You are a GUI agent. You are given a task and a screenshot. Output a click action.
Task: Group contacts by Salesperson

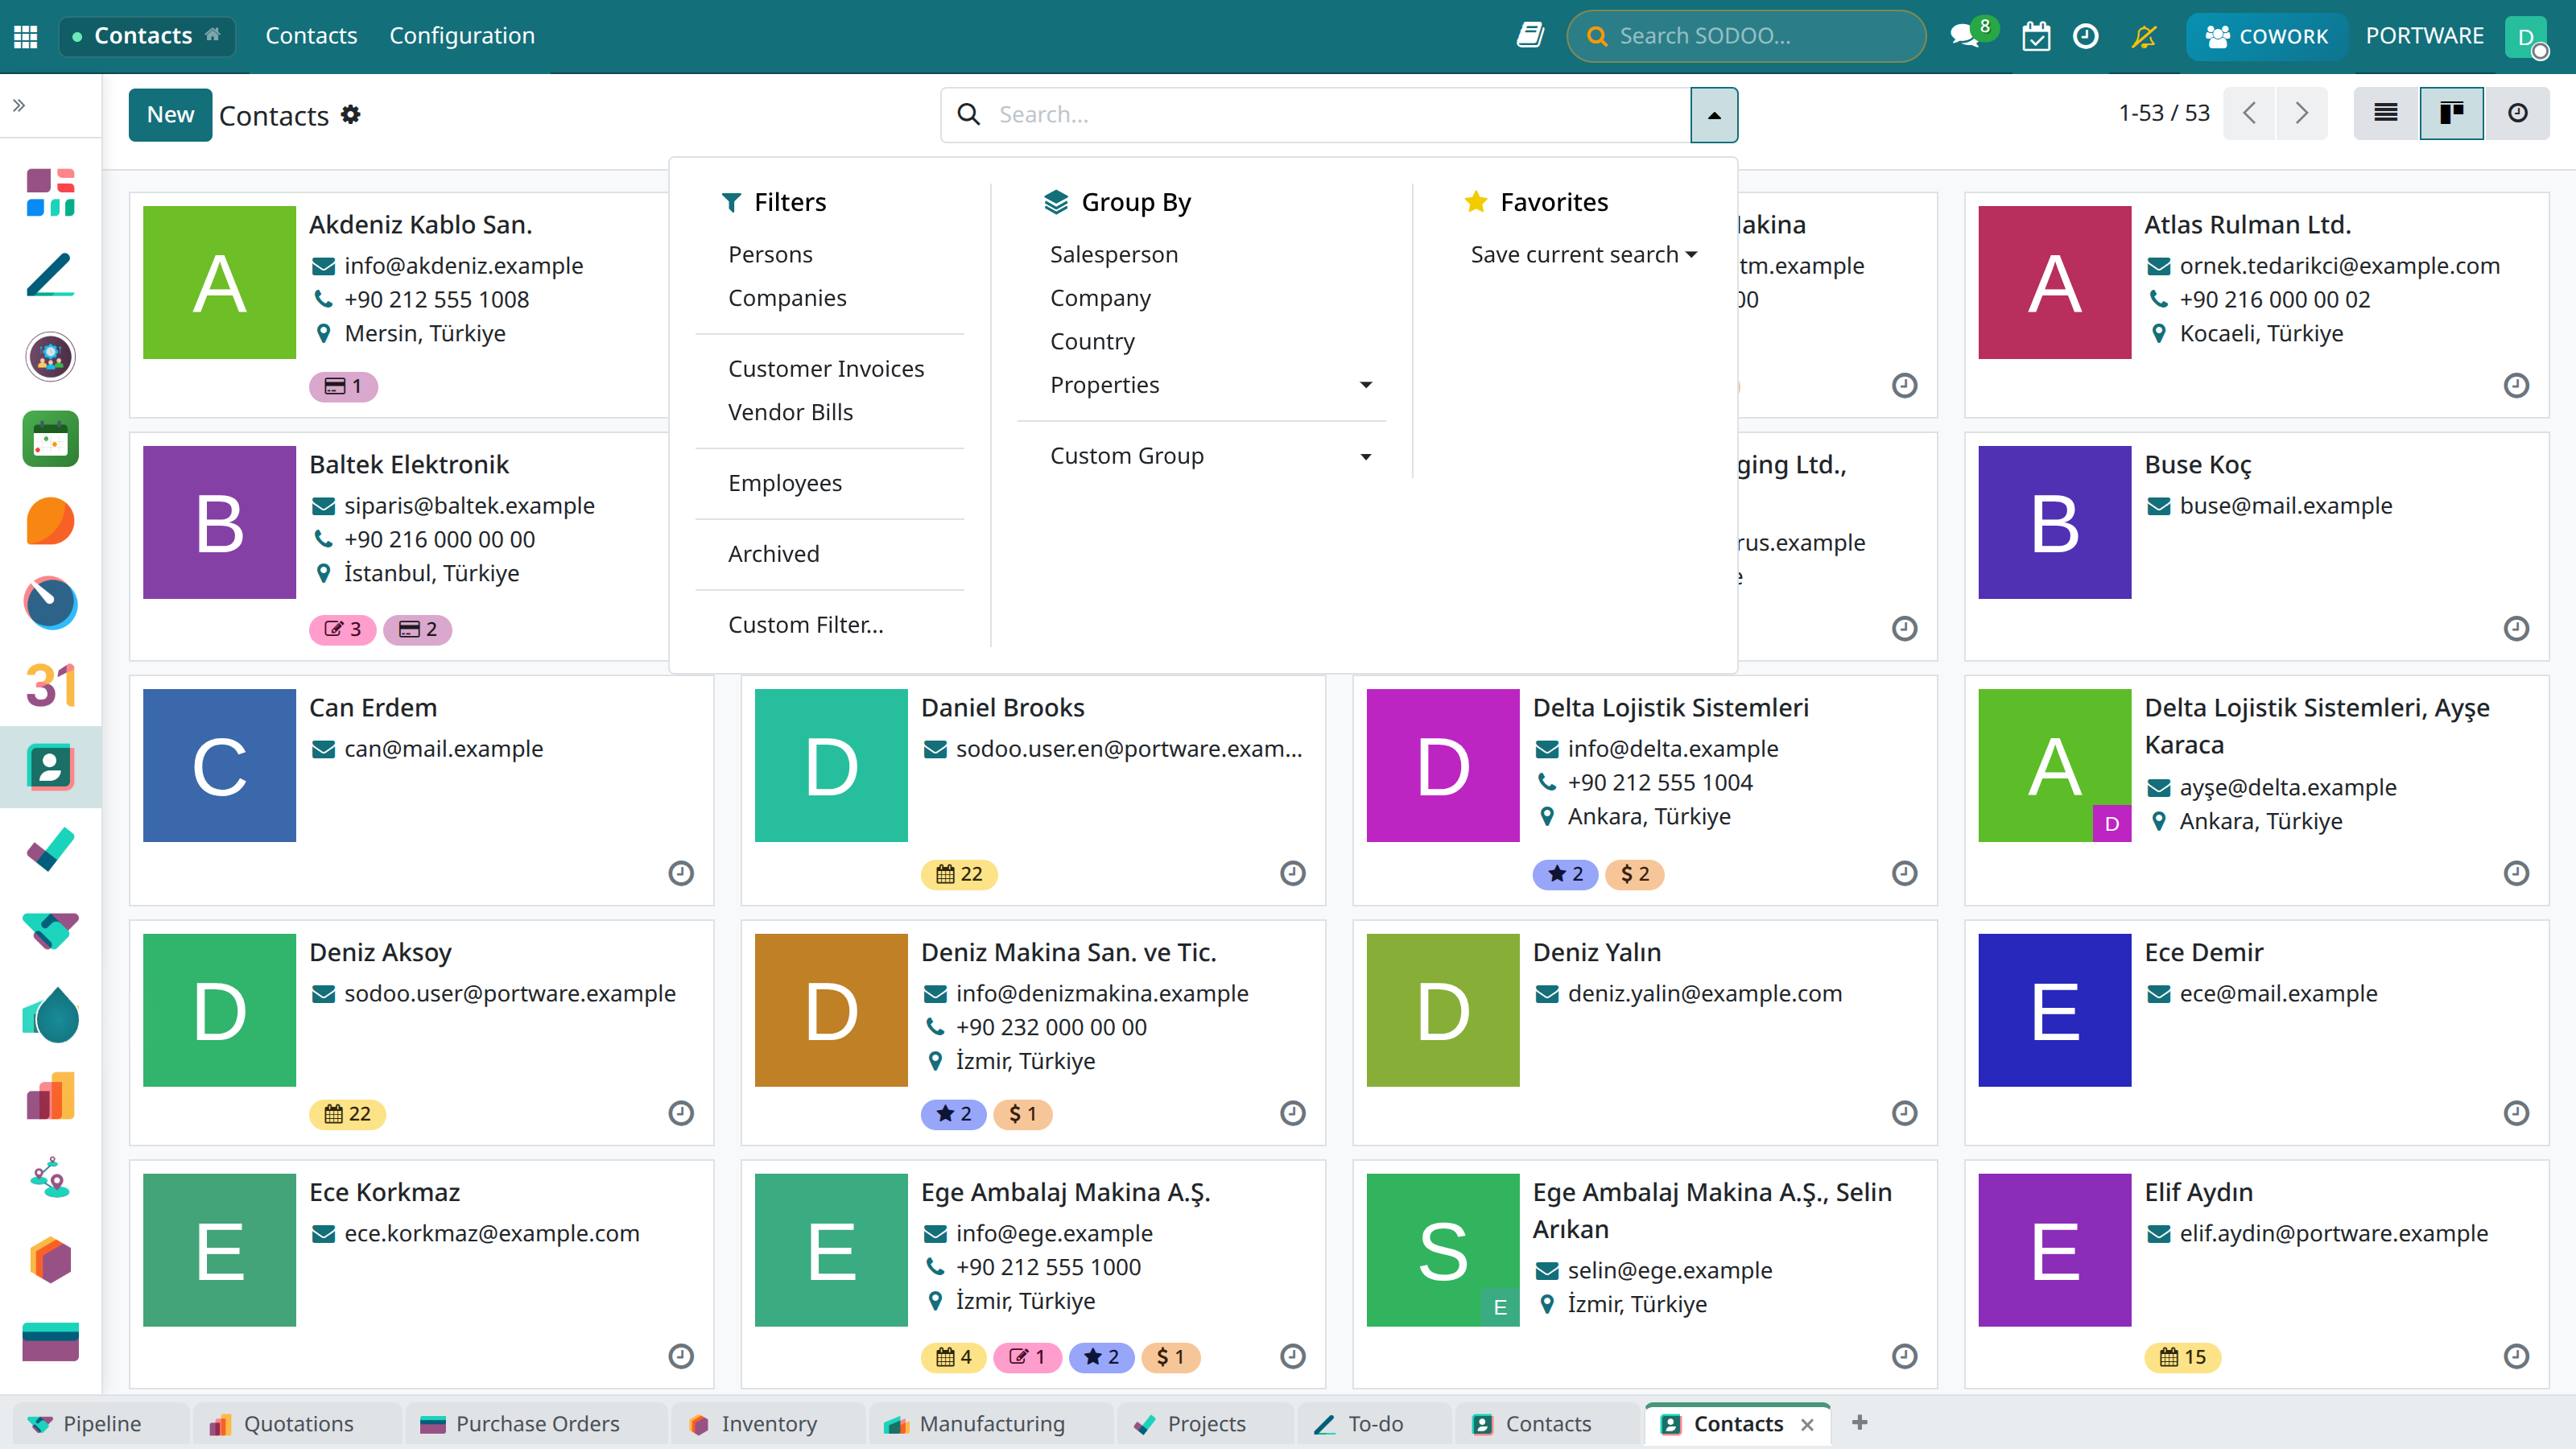click(1114, 254)
